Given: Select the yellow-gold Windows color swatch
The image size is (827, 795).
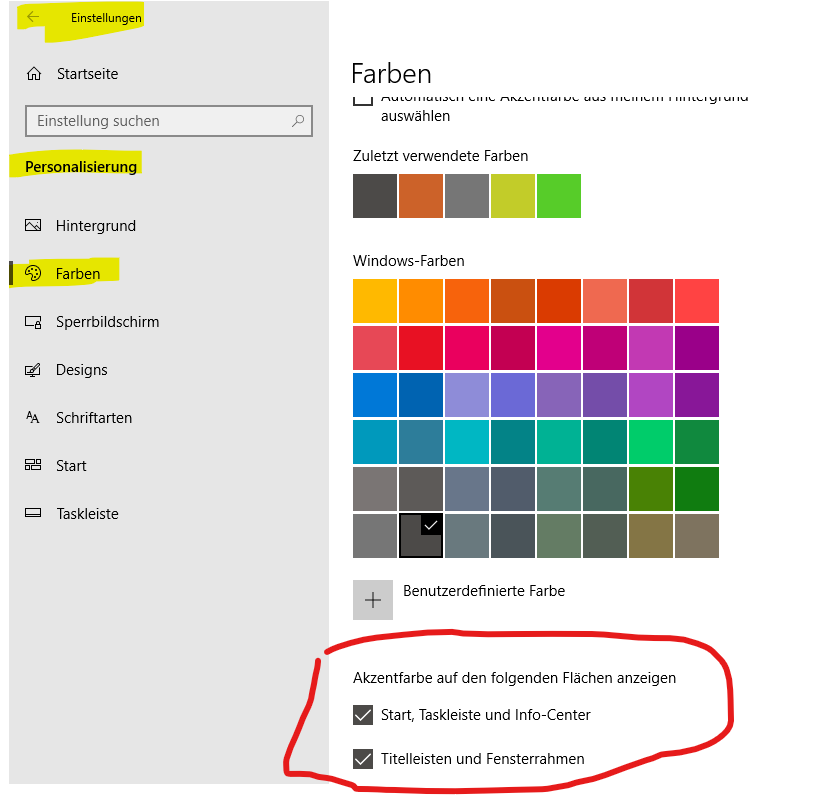Looking at the screenshot, I should (375, 301).
